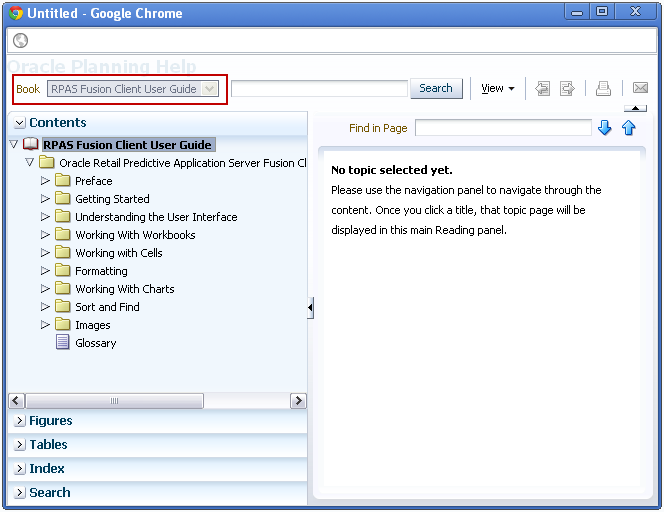
Task: Click the contents horizontal scrollbar thumb
Action: 114,401
